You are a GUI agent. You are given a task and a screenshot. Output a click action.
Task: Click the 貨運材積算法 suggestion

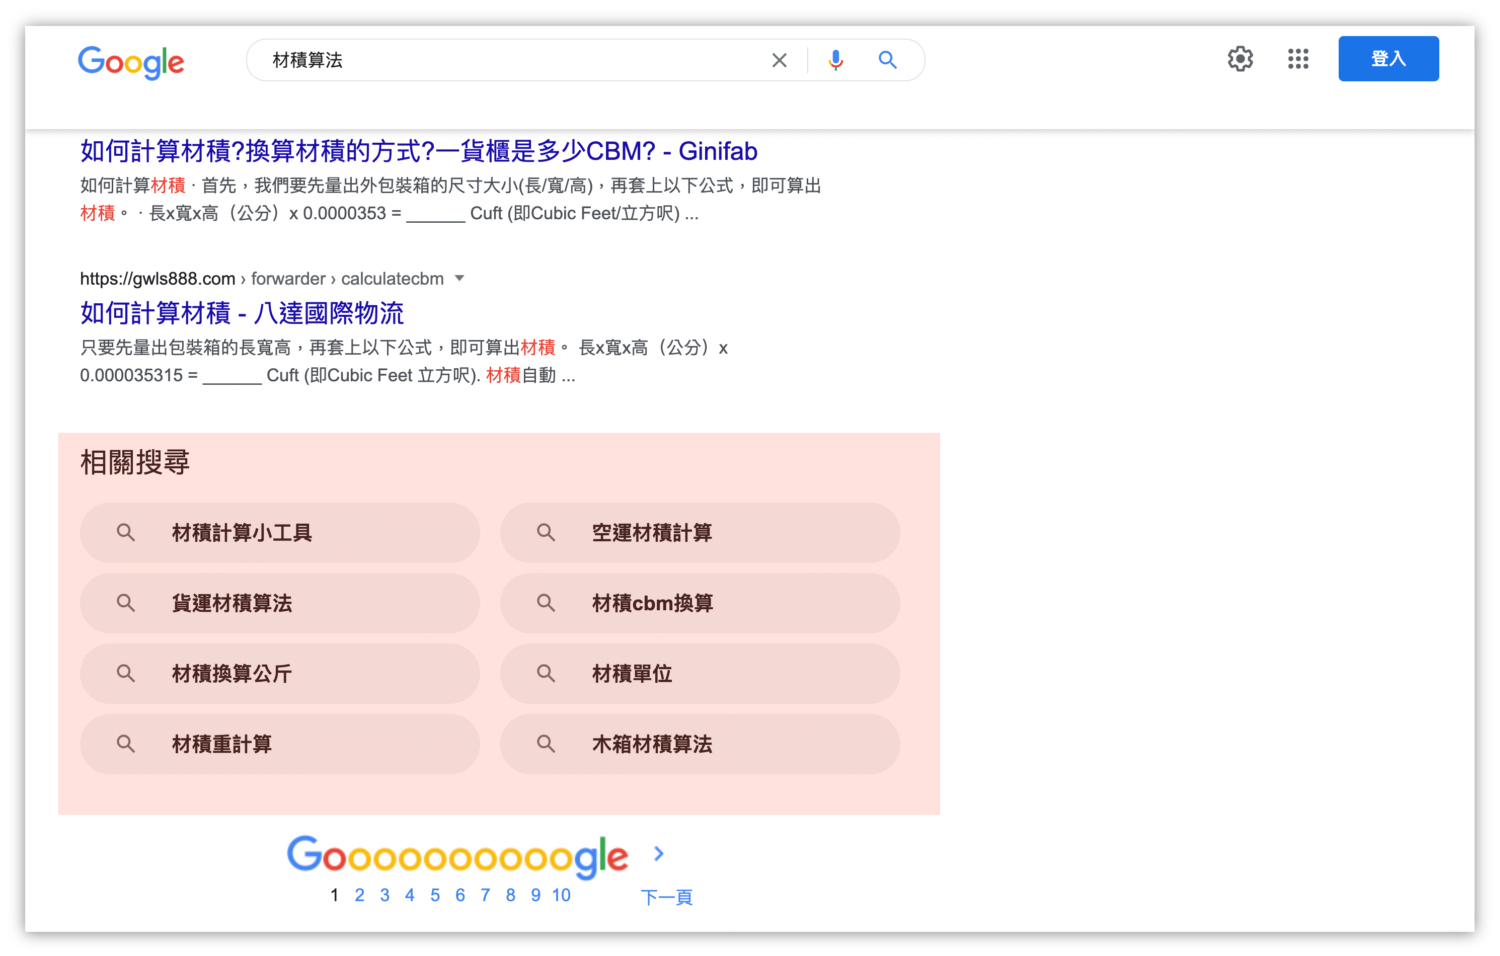231,603
